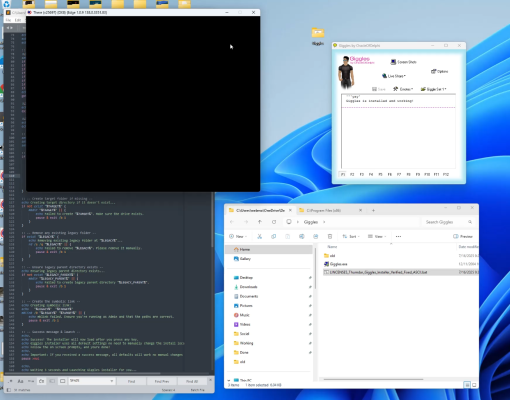Go back in File Explorer
The height and width of the screenshot is (400, 510).
tap(232, 222)
